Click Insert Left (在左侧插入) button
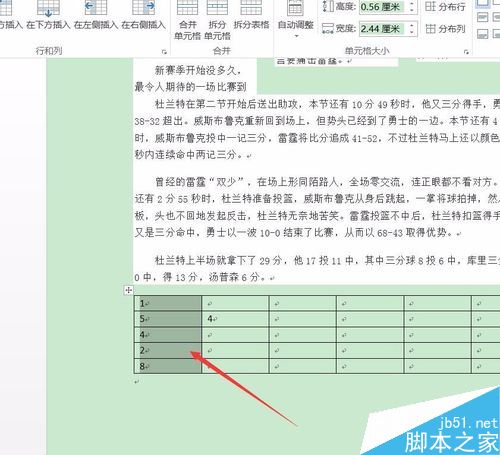The image size is (500, 455). [96, 15]
